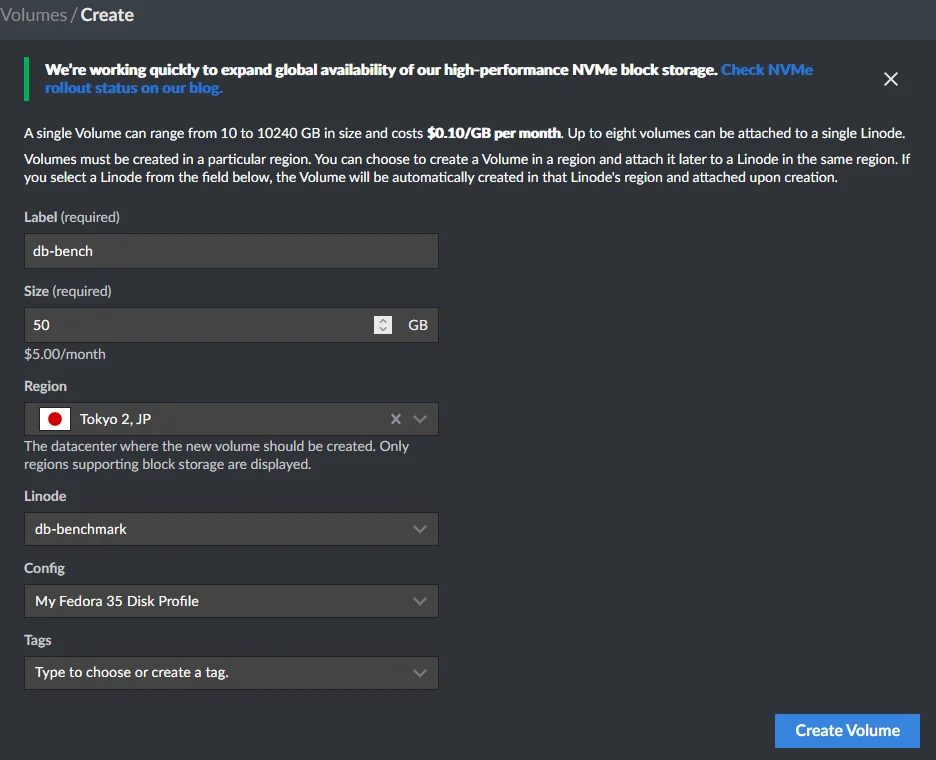
Task: Clear the Tokyo 2, JP region selection
Action: pyautogui.click(x=395, y=419)
